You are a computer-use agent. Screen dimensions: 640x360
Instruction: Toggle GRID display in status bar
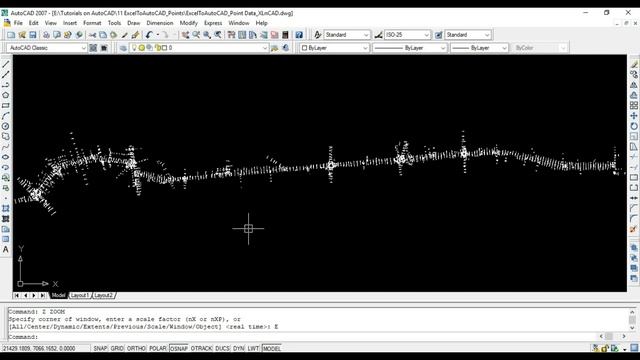pos(117,348)
